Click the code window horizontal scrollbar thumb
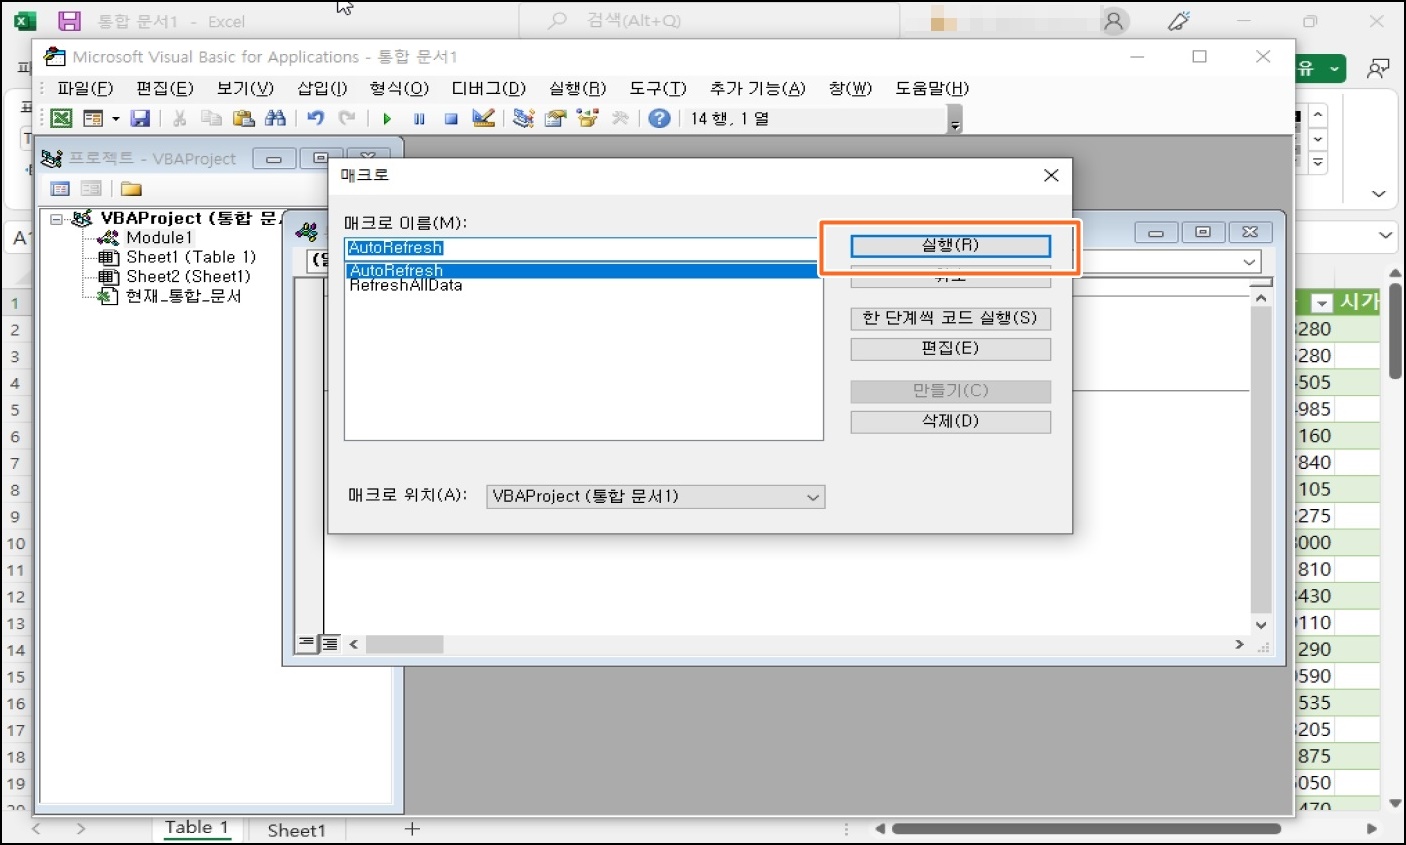Viewport: 1406px width, 845px height. pos(404,645)
